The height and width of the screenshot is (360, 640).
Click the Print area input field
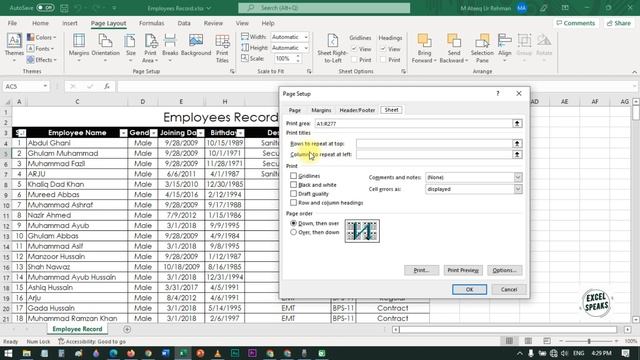tap(413, 123)
